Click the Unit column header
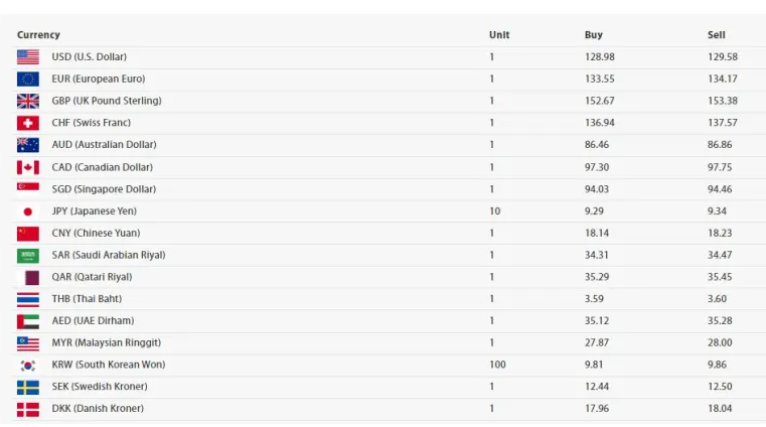This screenshot has width=766, height=427. [x=499, y=35]
